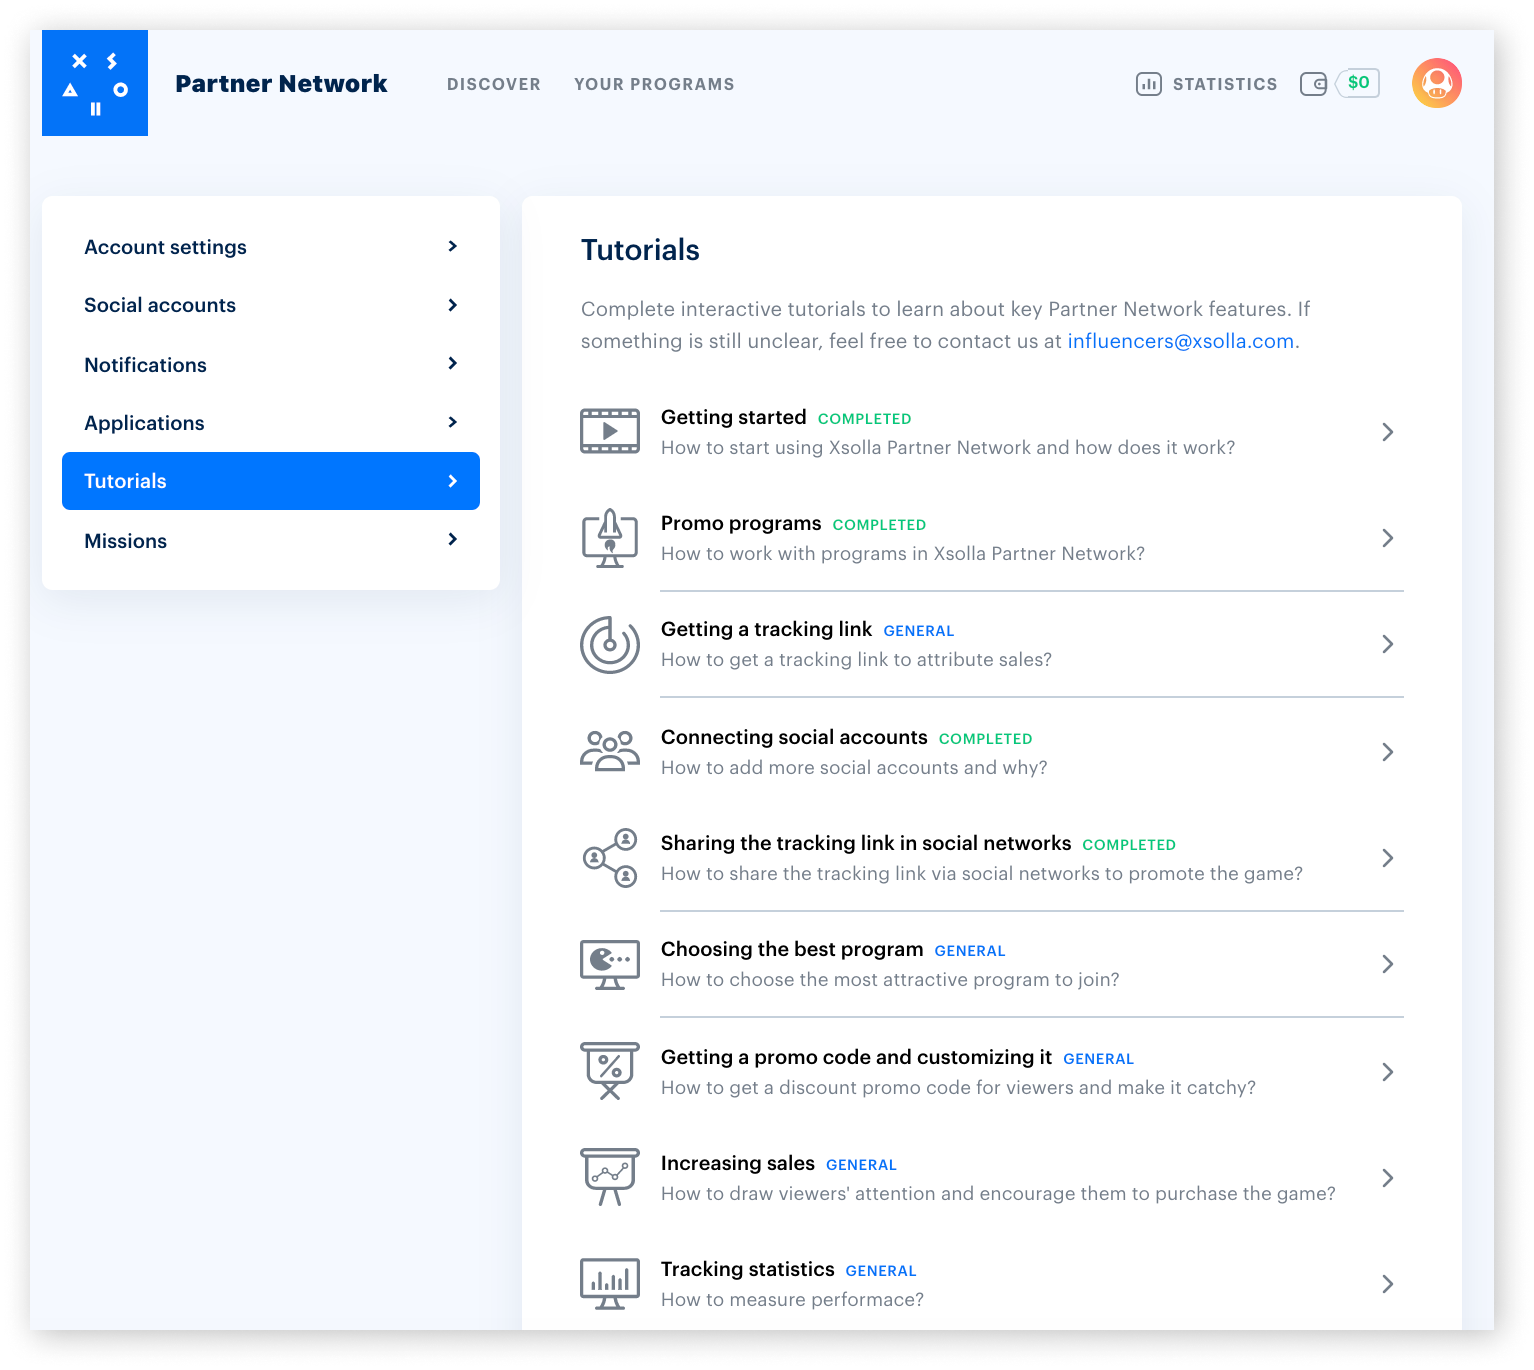Click the influencers@xsolla.com email link
1534x1370 pixels.
(1180, 341)
